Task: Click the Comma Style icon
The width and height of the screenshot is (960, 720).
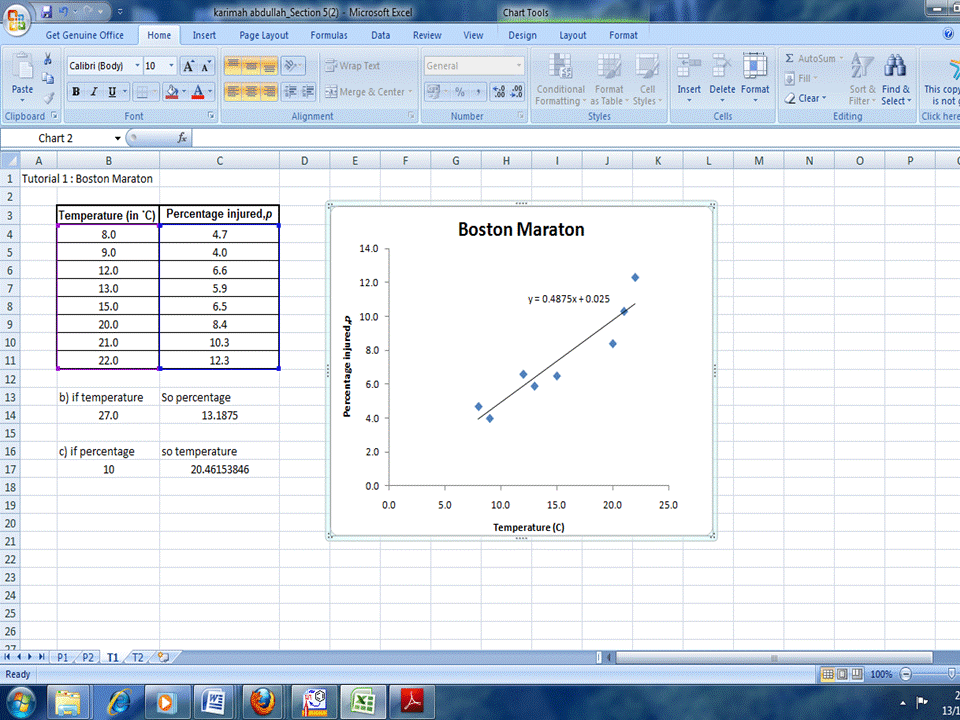Action: pyautogui.click(x=478, y=92)
